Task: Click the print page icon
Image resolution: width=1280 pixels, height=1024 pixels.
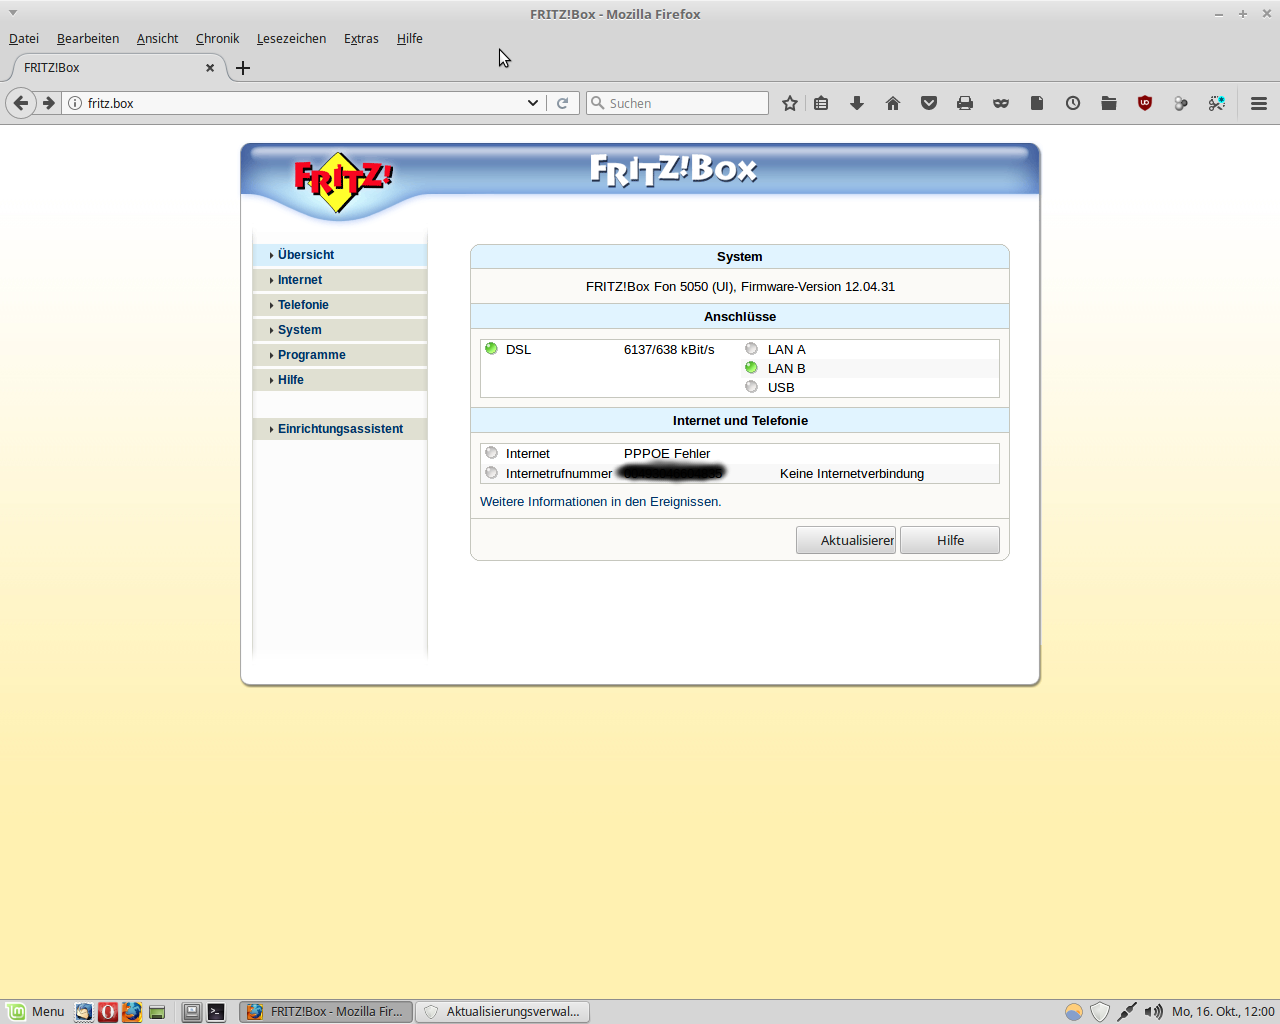Action: (x=965, y=103)
